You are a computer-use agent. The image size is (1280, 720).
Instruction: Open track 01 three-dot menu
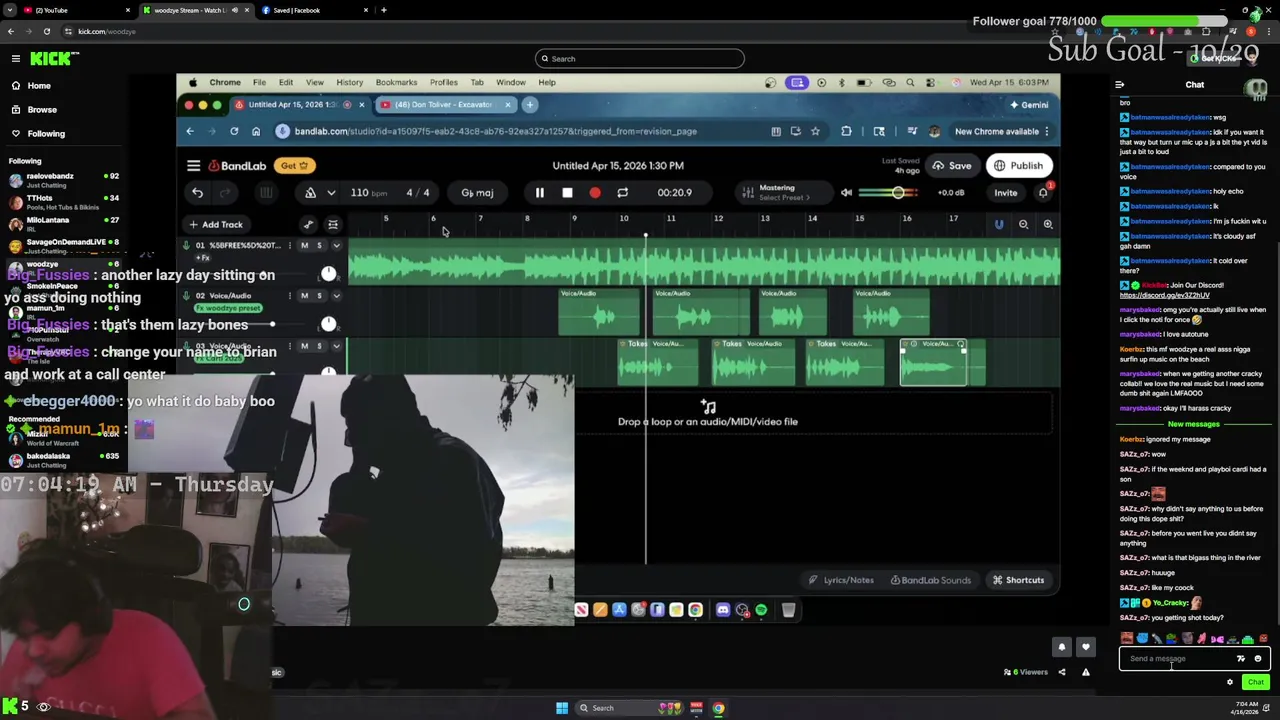point(290,246)
